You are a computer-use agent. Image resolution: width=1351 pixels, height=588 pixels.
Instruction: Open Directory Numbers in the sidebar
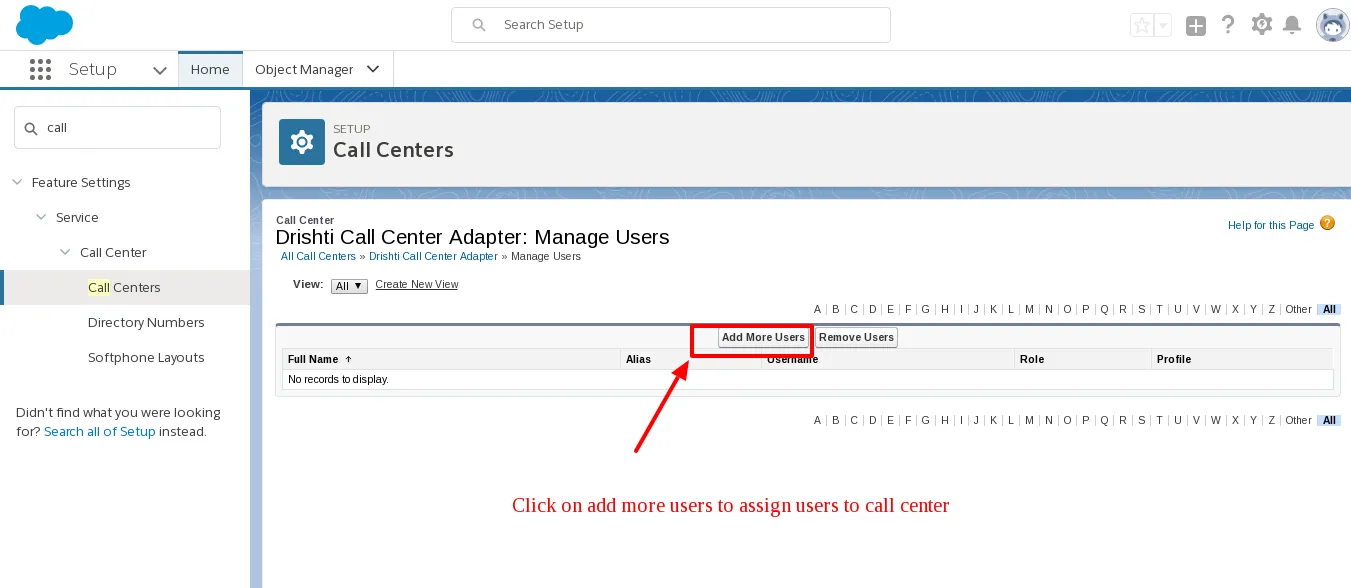pos(146,322)
